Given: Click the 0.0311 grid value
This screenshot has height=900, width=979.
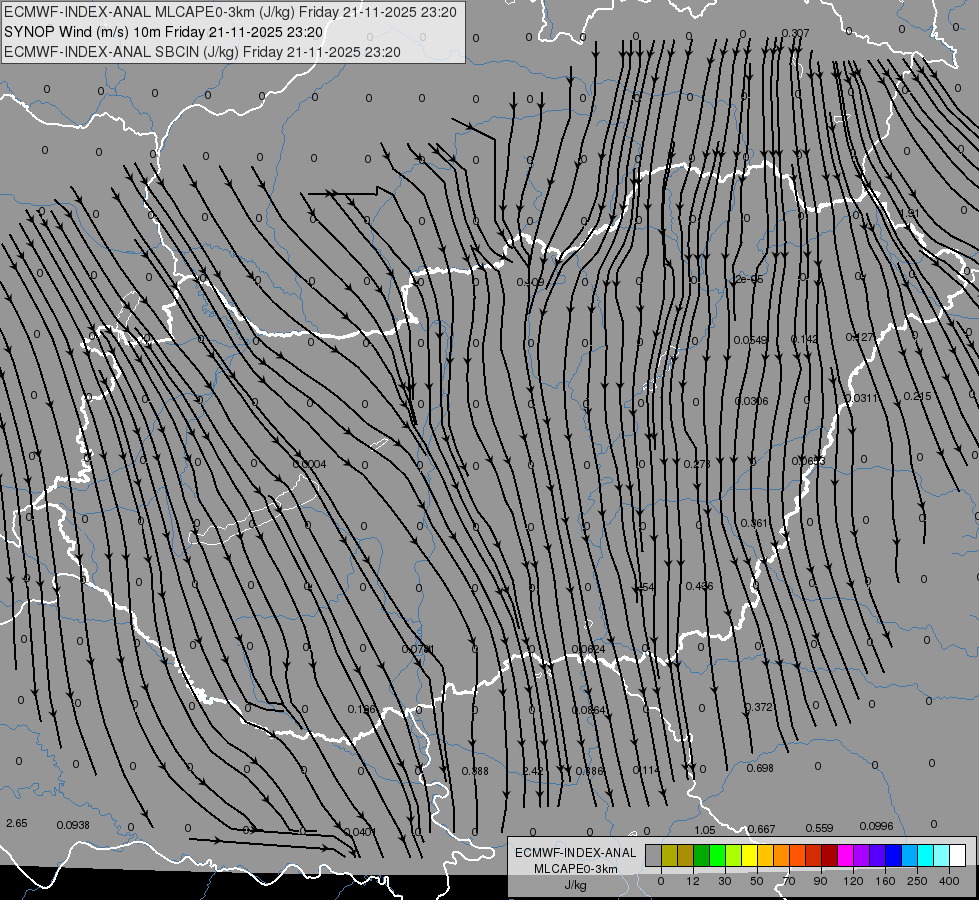Looking at the screenshot, I should 861,398.
